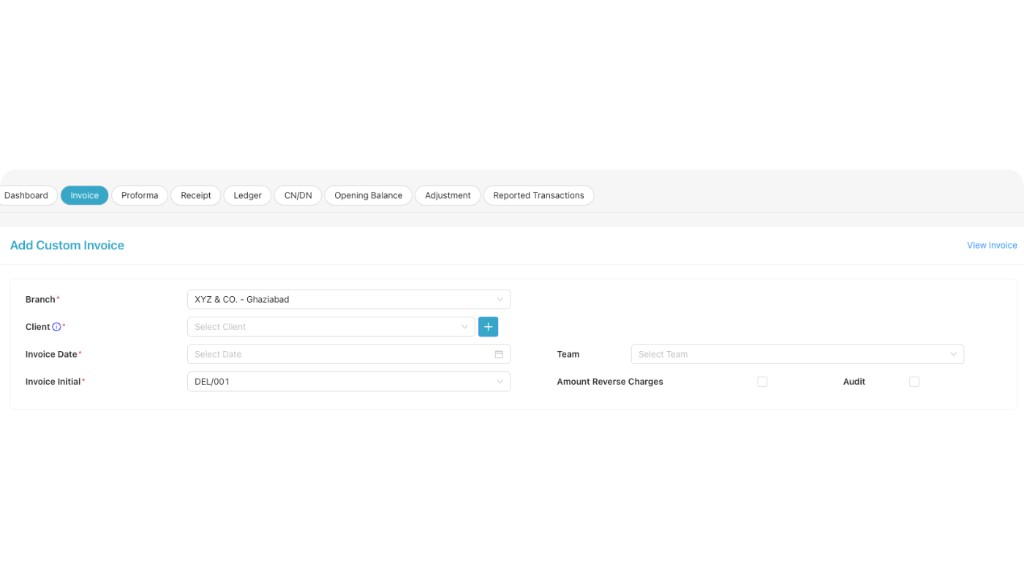Image resolution: width=1024 pixels, height=585 pixels.
Task: Switch to the Receipt tab
Action: (195, 195)
